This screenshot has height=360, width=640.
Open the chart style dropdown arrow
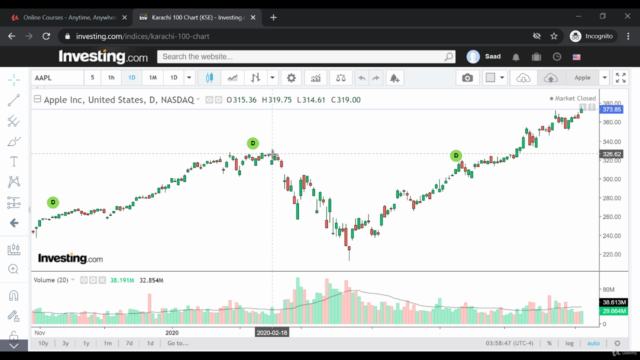click(272, 78)
